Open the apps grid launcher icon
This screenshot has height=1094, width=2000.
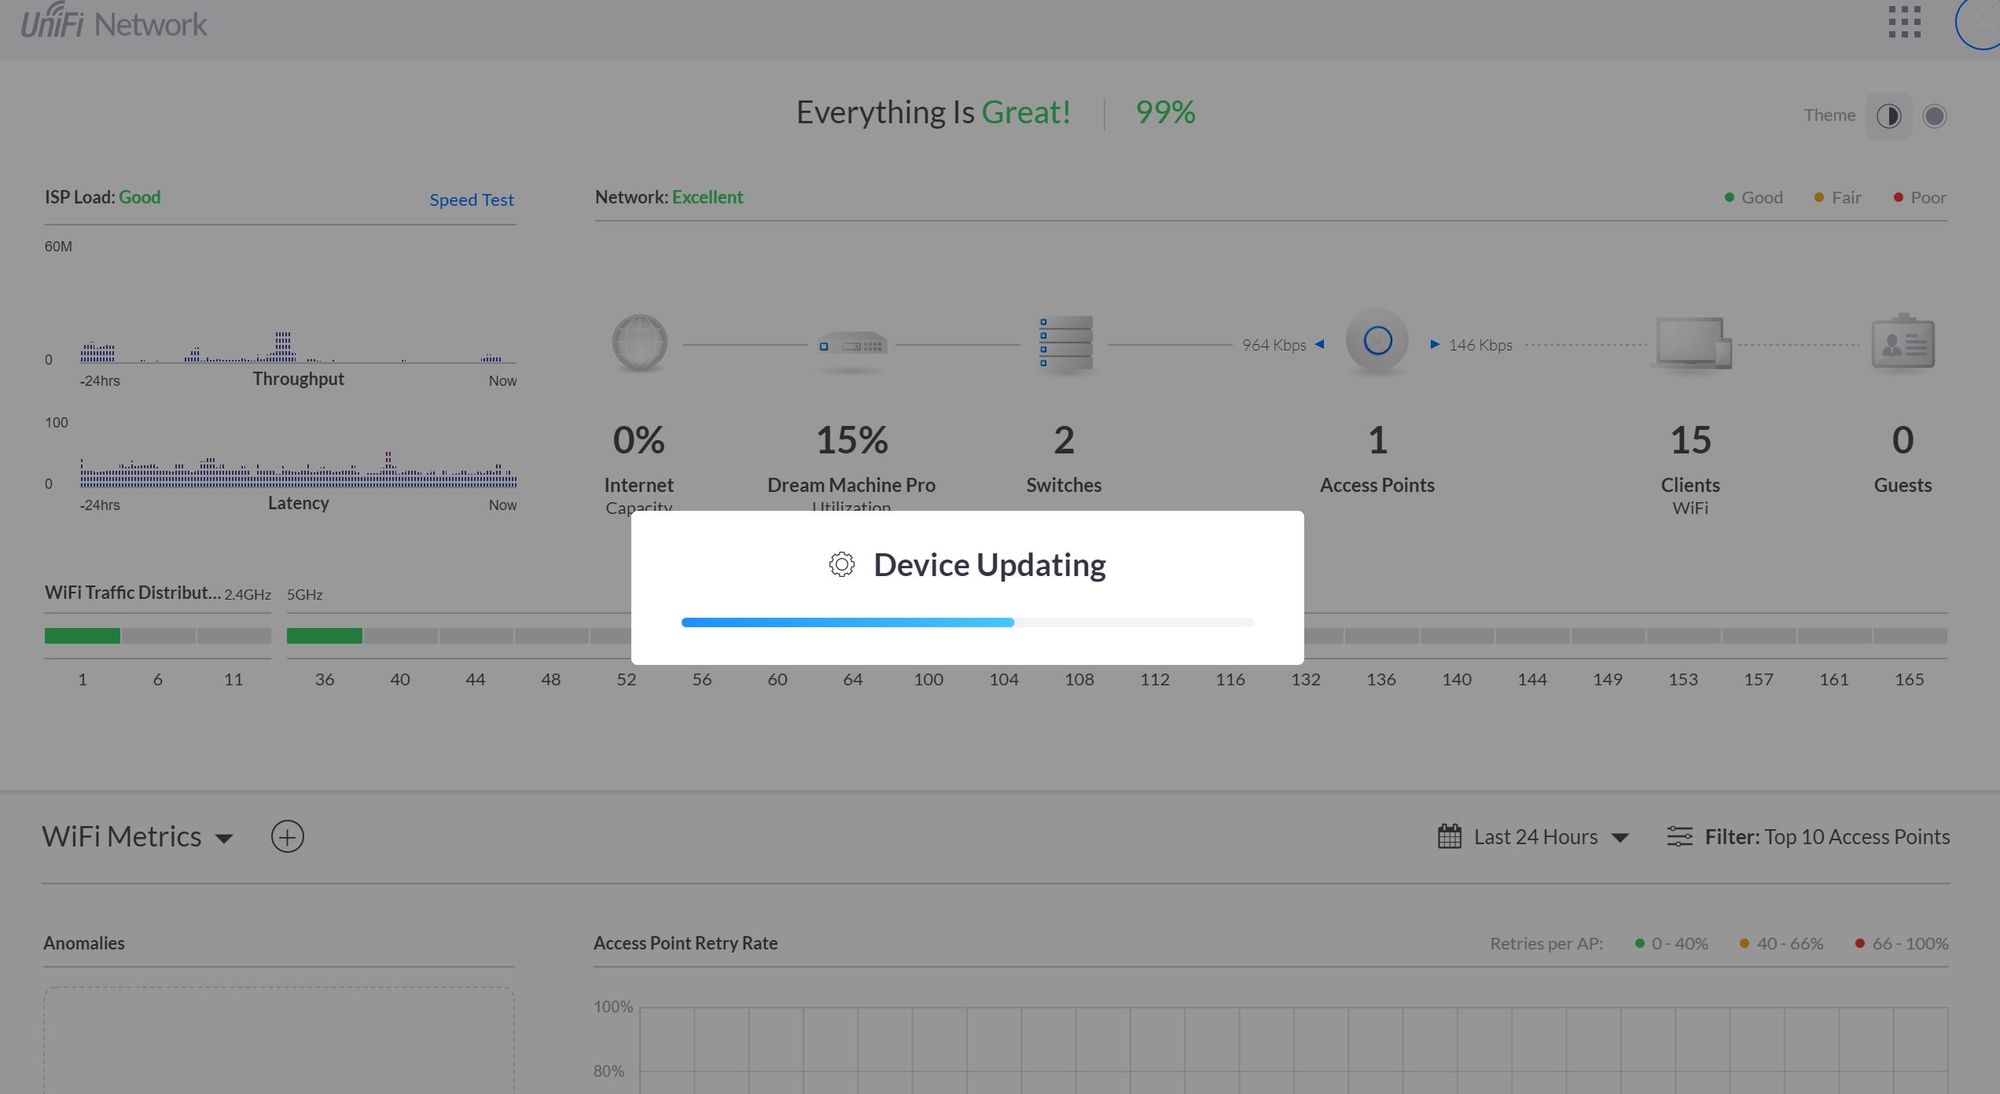pos(1904,22)
